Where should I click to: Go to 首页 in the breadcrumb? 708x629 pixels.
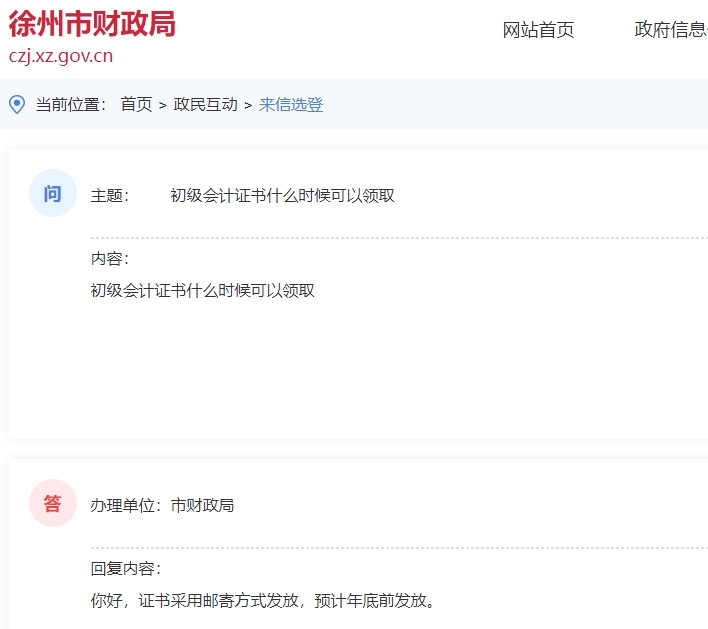136,105
